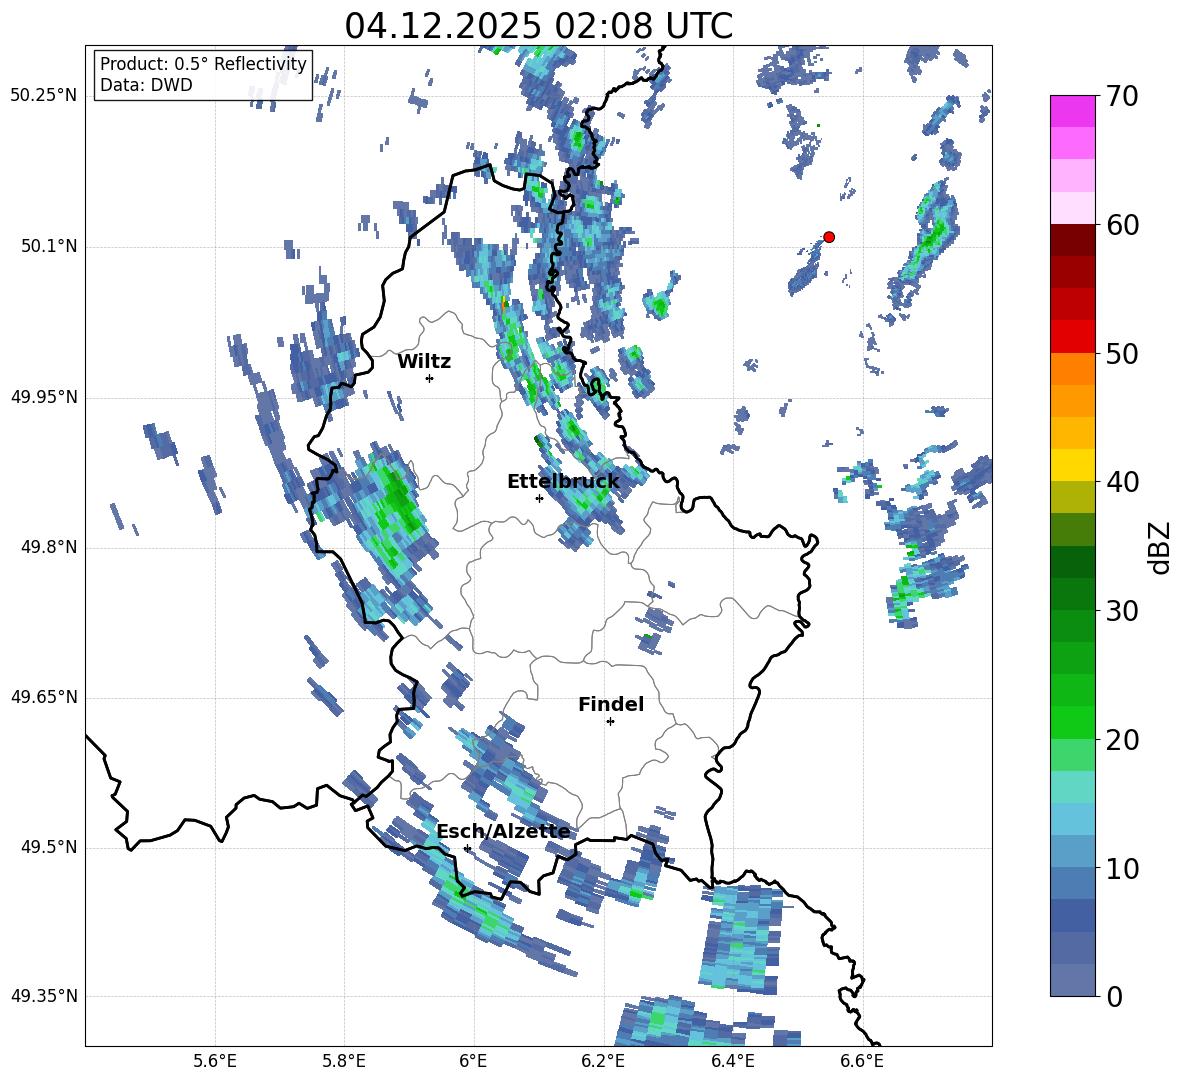This screenshot has width=1184, height=1081.
Task: Click the 0 tick on colorbar
Action: (x=1114, y=996)
